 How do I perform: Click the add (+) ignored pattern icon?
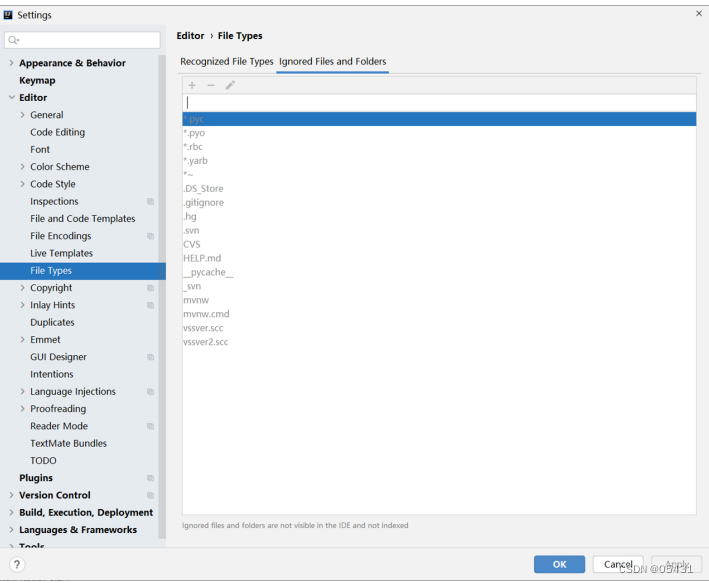click(192, 85)
